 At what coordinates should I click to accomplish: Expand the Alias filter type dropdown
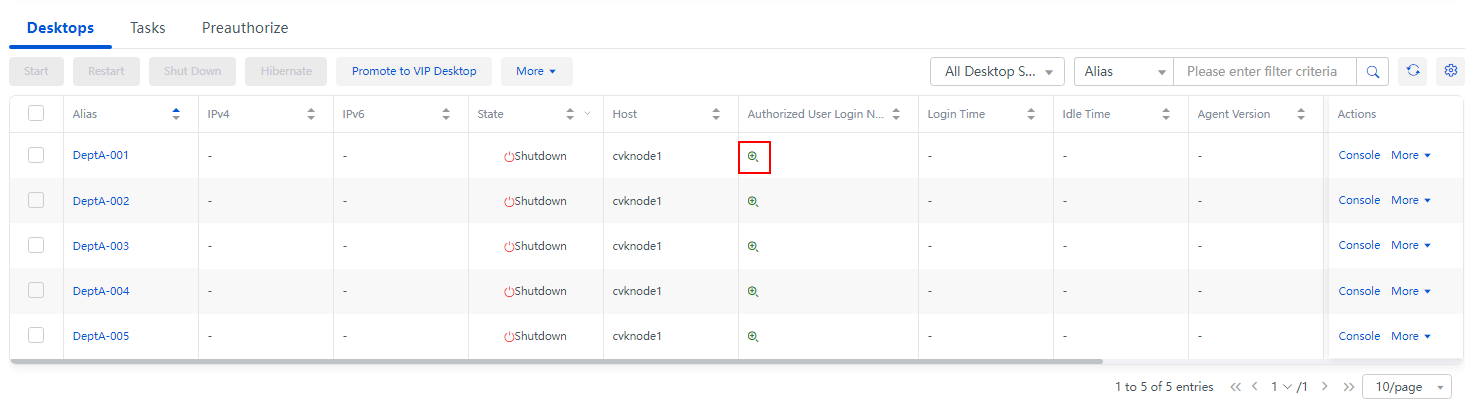(1124, 71)
